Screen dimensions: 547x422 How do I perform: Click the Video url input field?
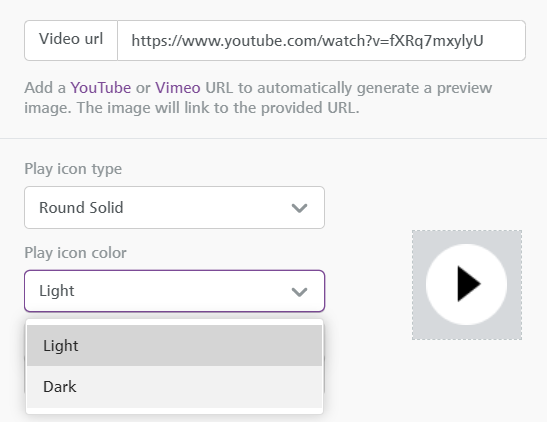(x=321, y=40)
